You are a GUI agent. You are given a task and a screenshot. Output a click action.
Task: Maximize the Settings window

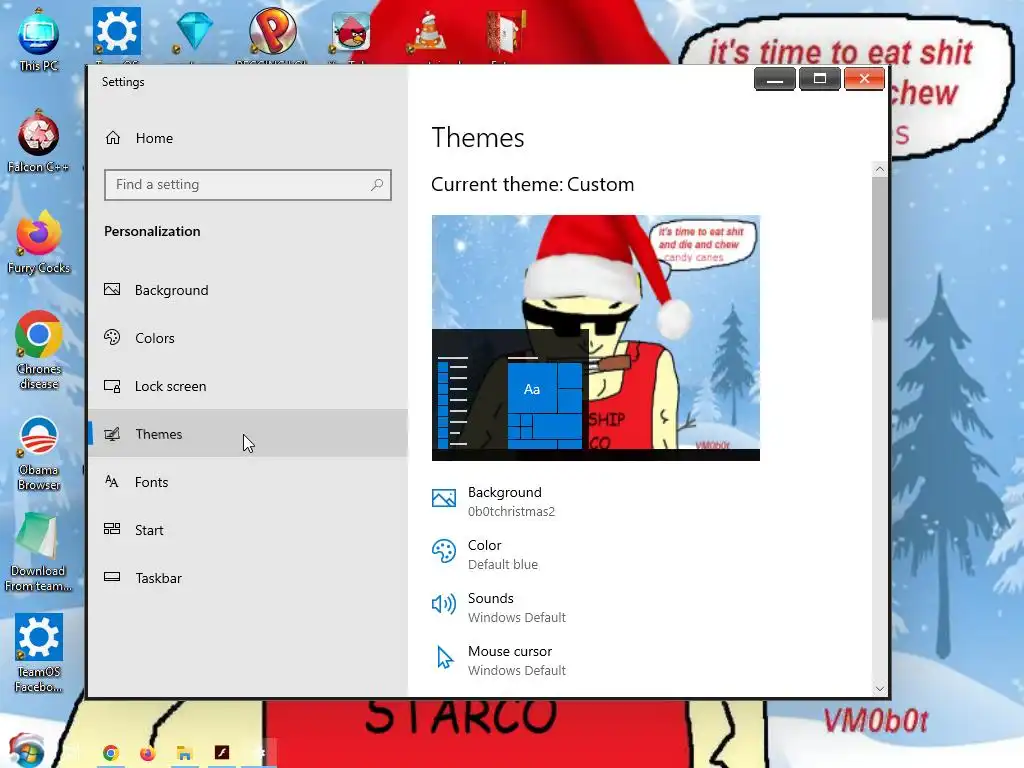tap(820, 79)
